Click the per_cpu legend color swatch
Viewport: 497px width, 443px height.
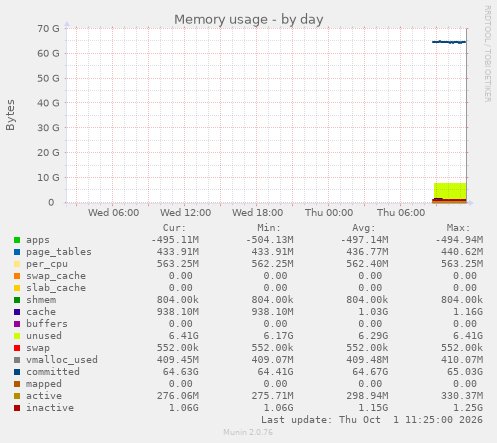[17, 264]
